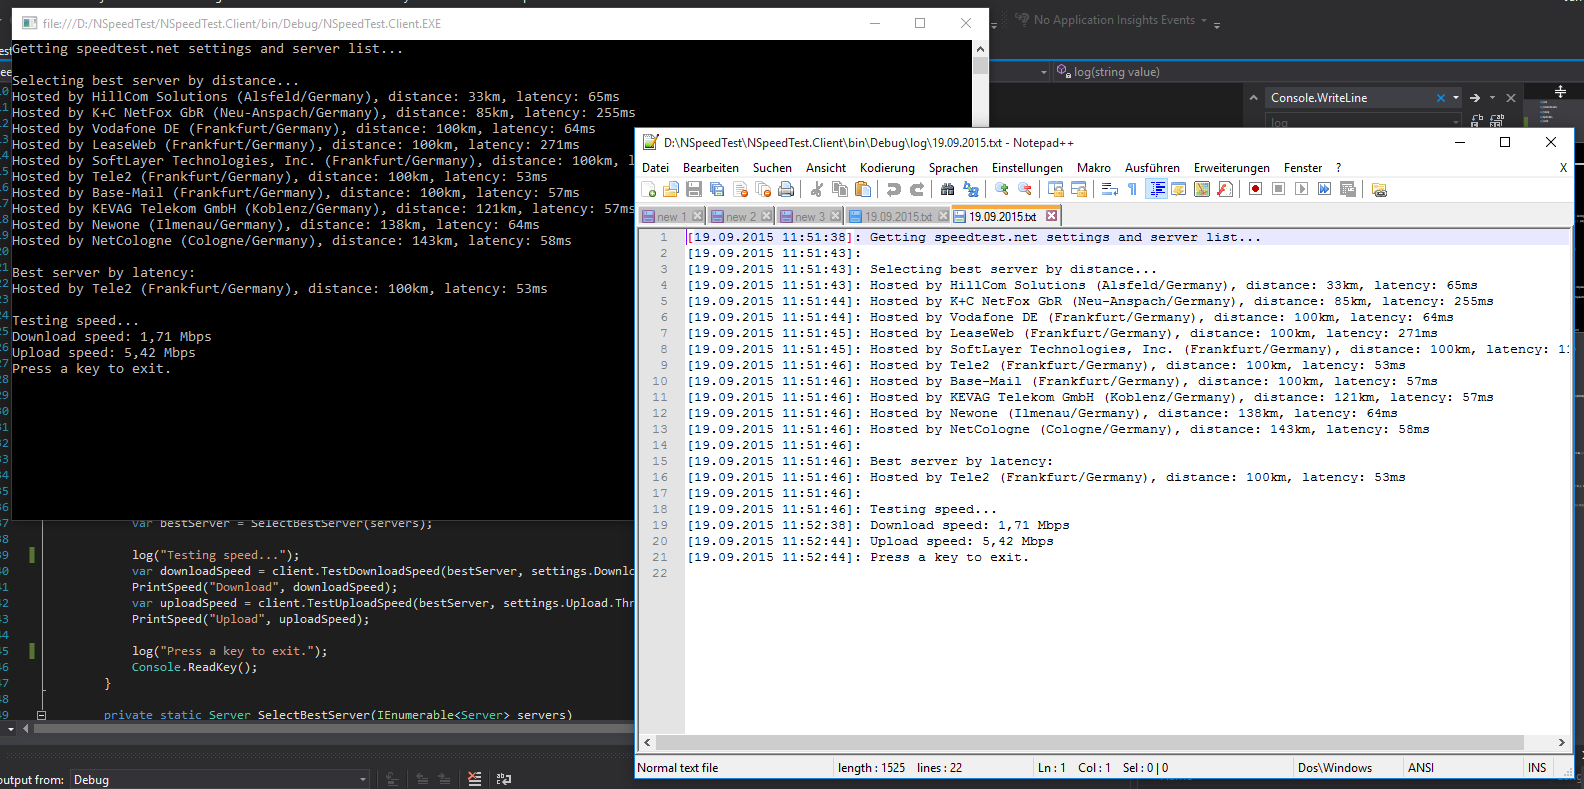Viewport: 1584px width, 789px height.
Task: Open the user-defined language icon
Action: (1179, 189)
